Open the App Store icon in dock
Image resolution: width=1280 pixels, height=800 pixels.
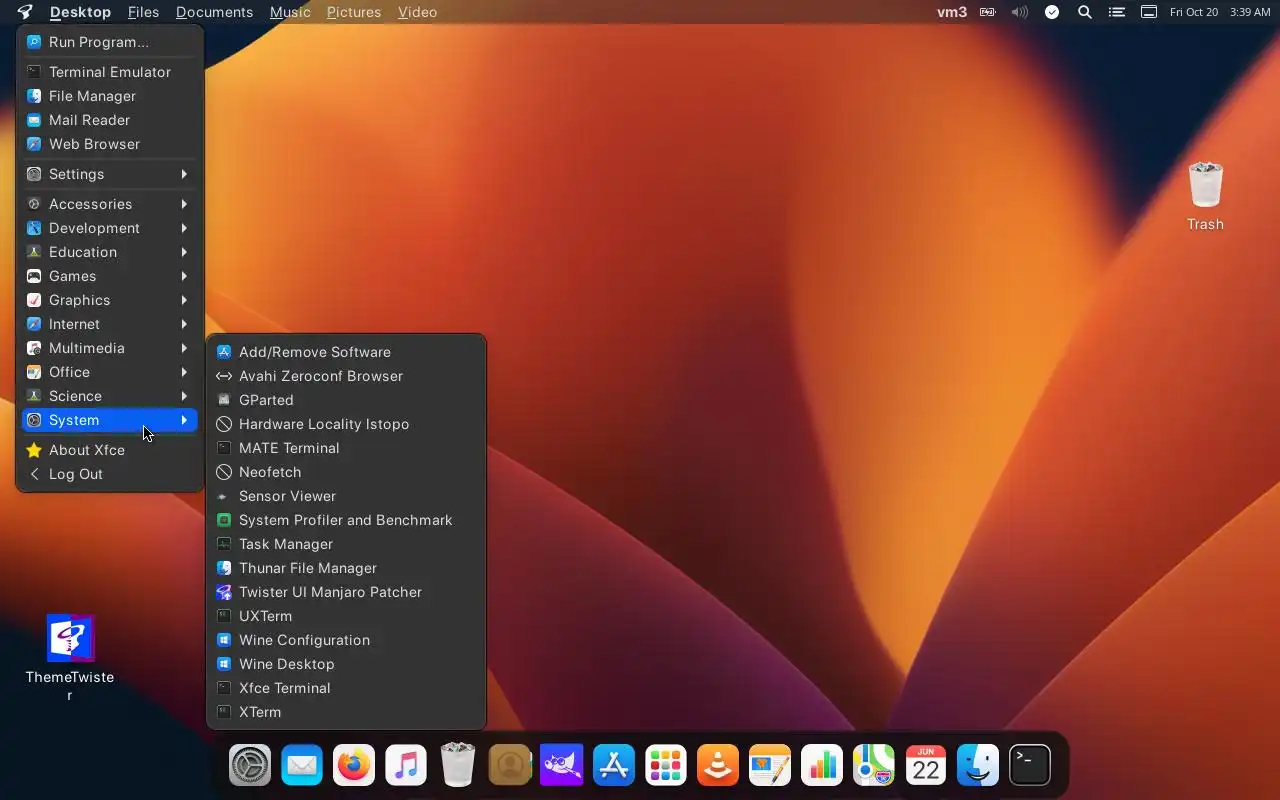tap(614, 766)
